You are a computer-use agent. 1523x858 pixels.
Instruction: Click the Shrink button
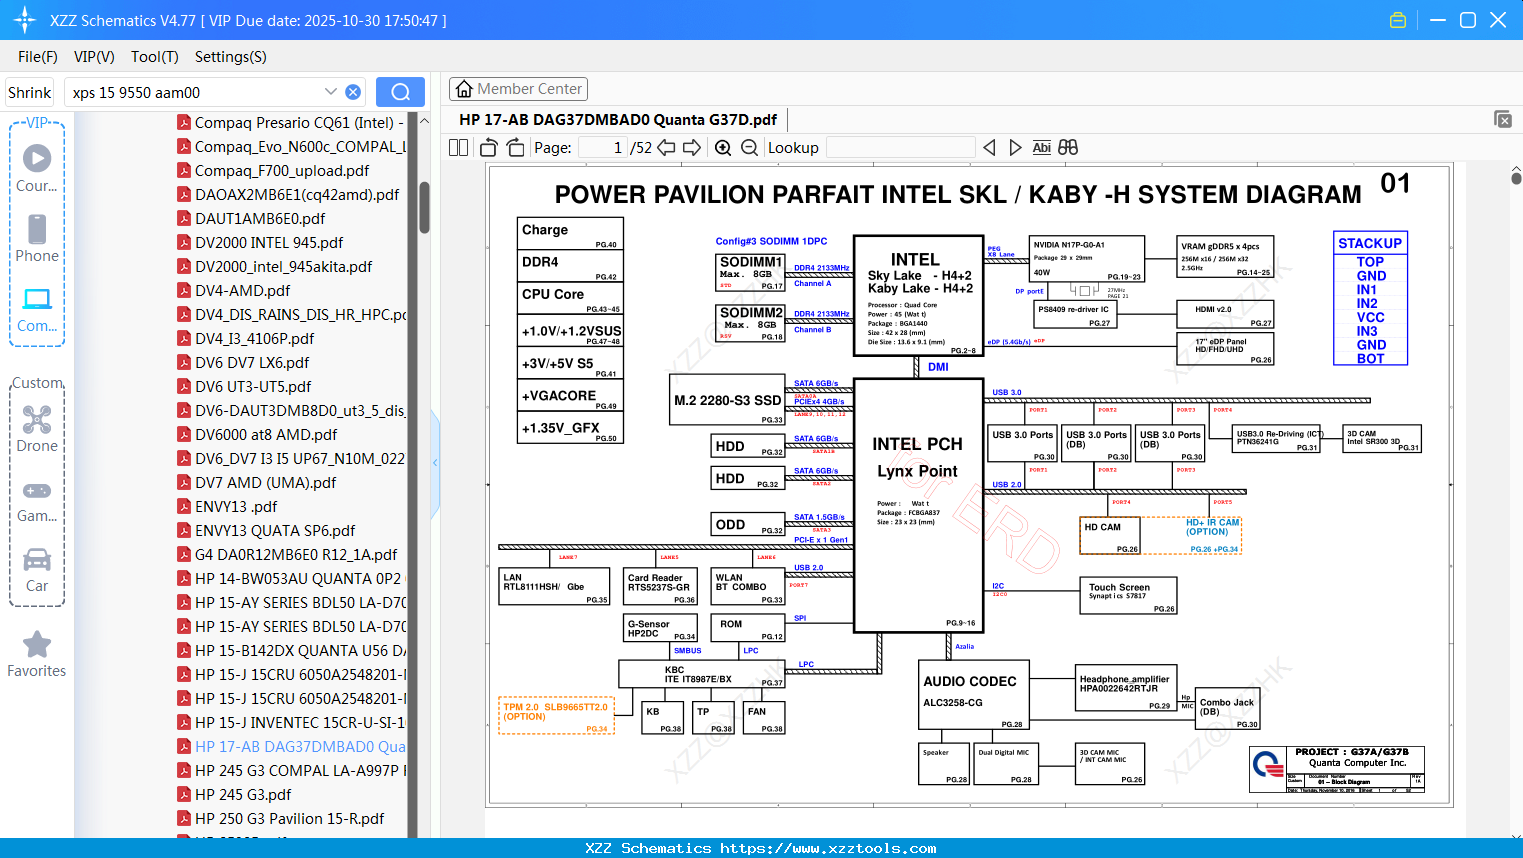pyautogui.click(x=29, y=92)
